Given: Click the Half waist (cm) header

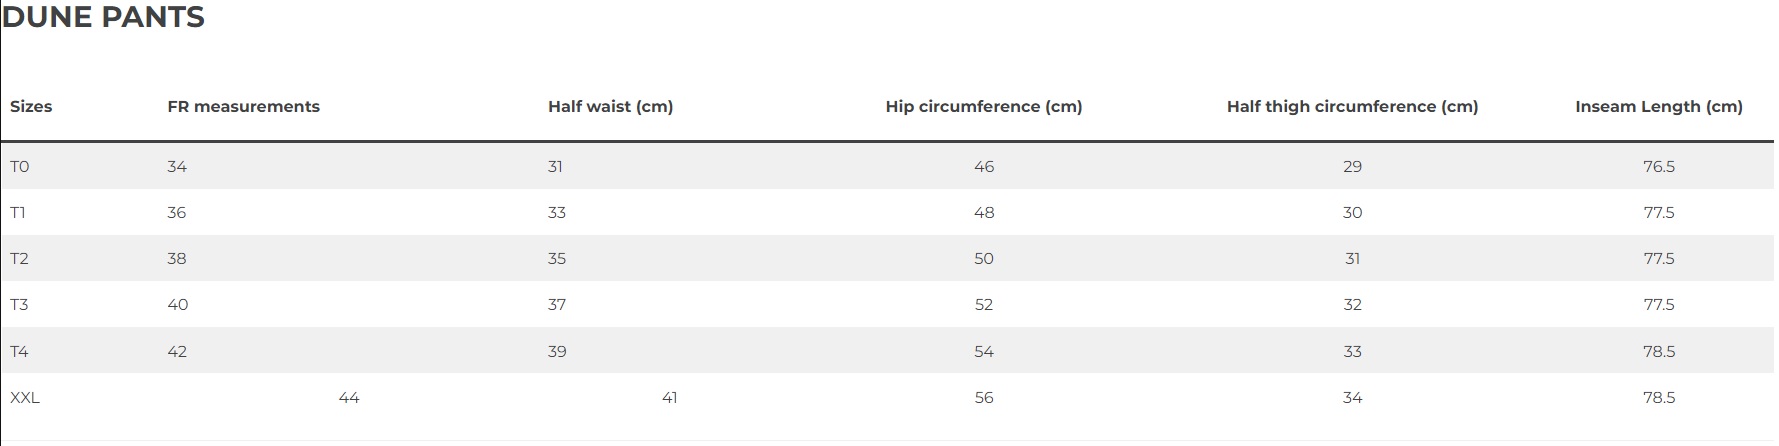Looking at the screenshot, I should pos(610,106).
